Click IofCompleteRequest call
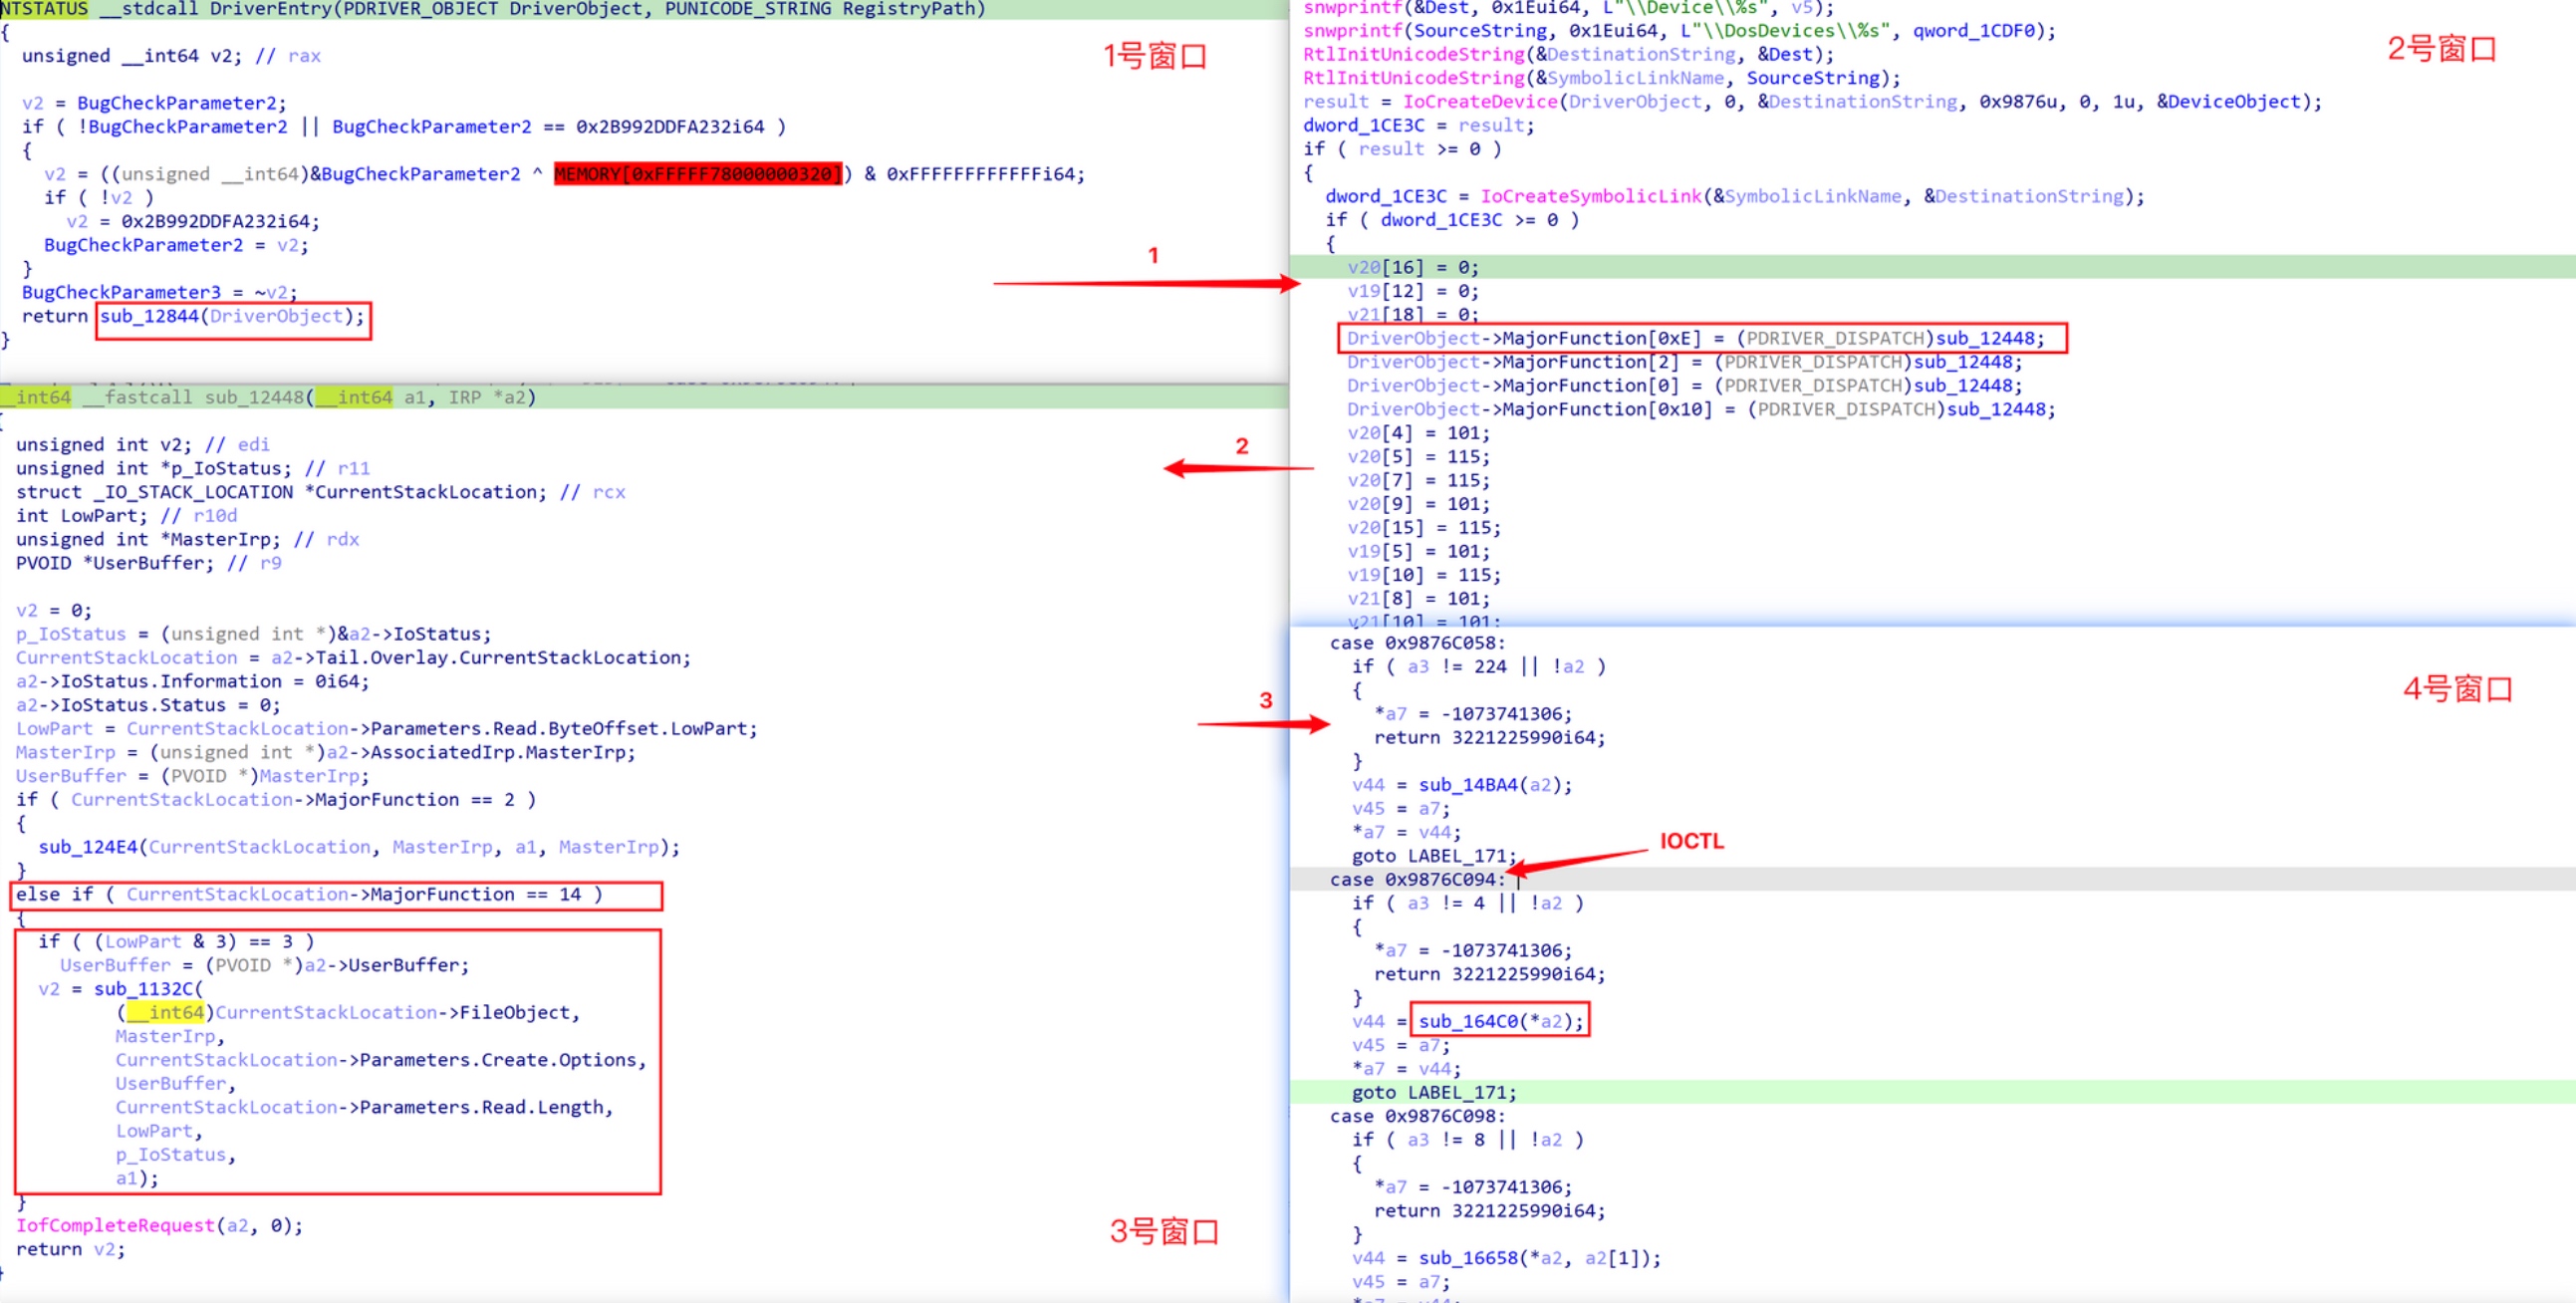Viewport: 2576px width, 1303px height. coord(115,1226)
